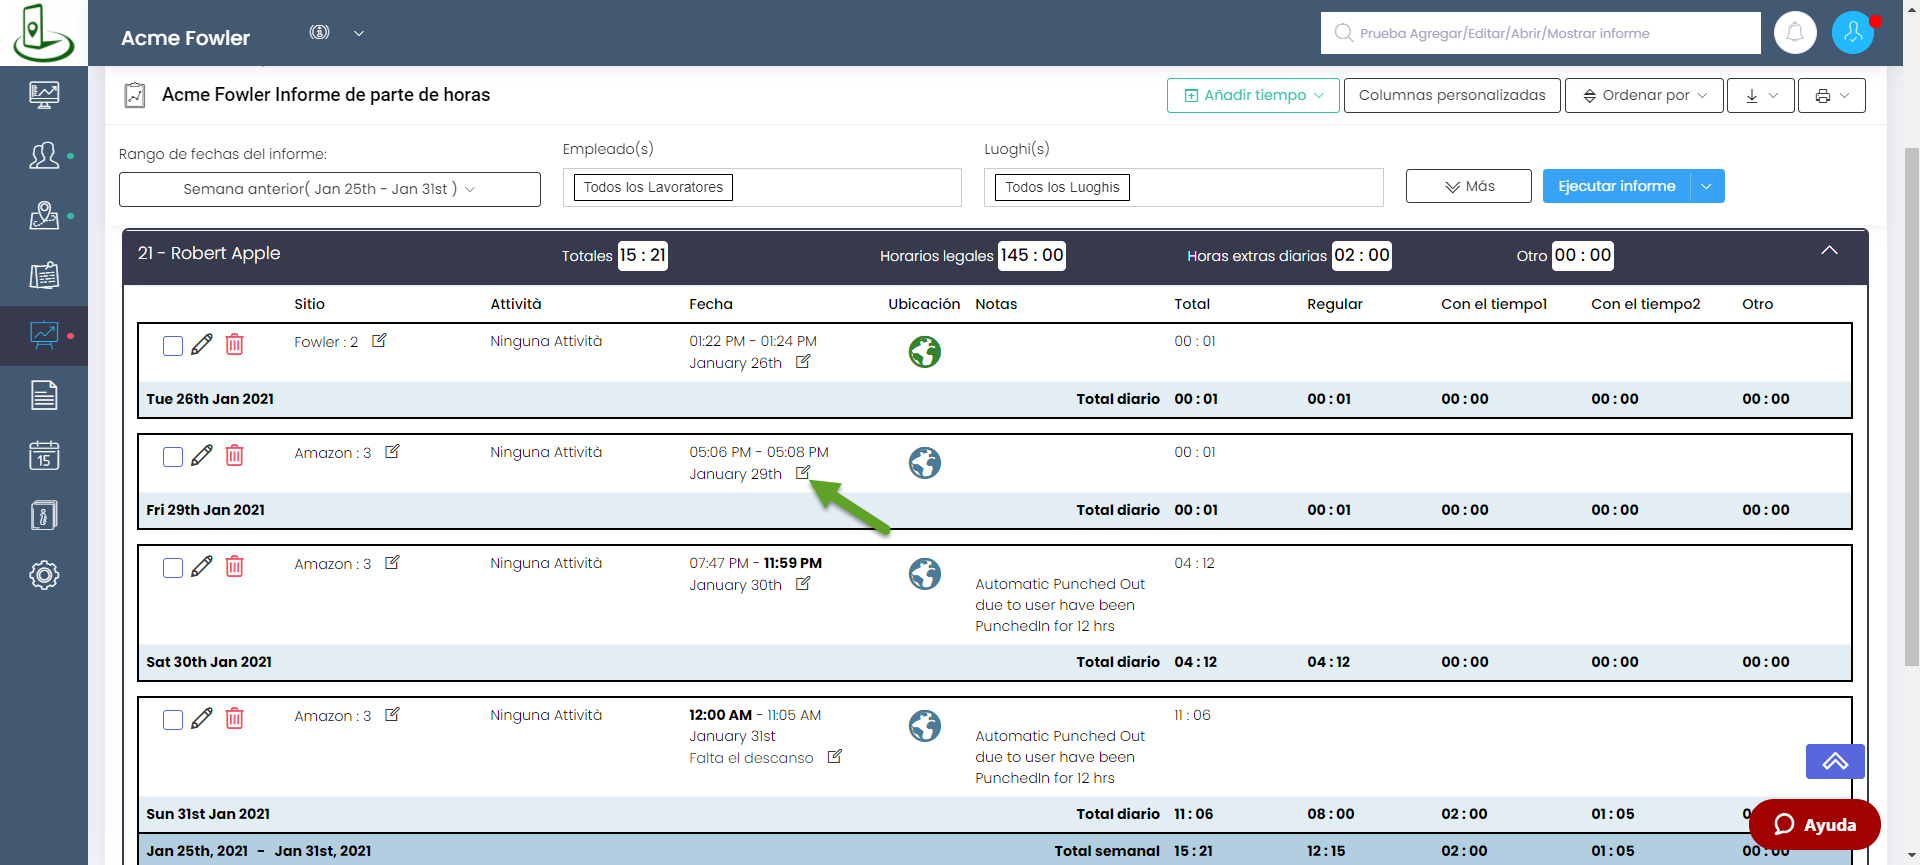Collapse the Robert Apple section

pos(1829,251)
